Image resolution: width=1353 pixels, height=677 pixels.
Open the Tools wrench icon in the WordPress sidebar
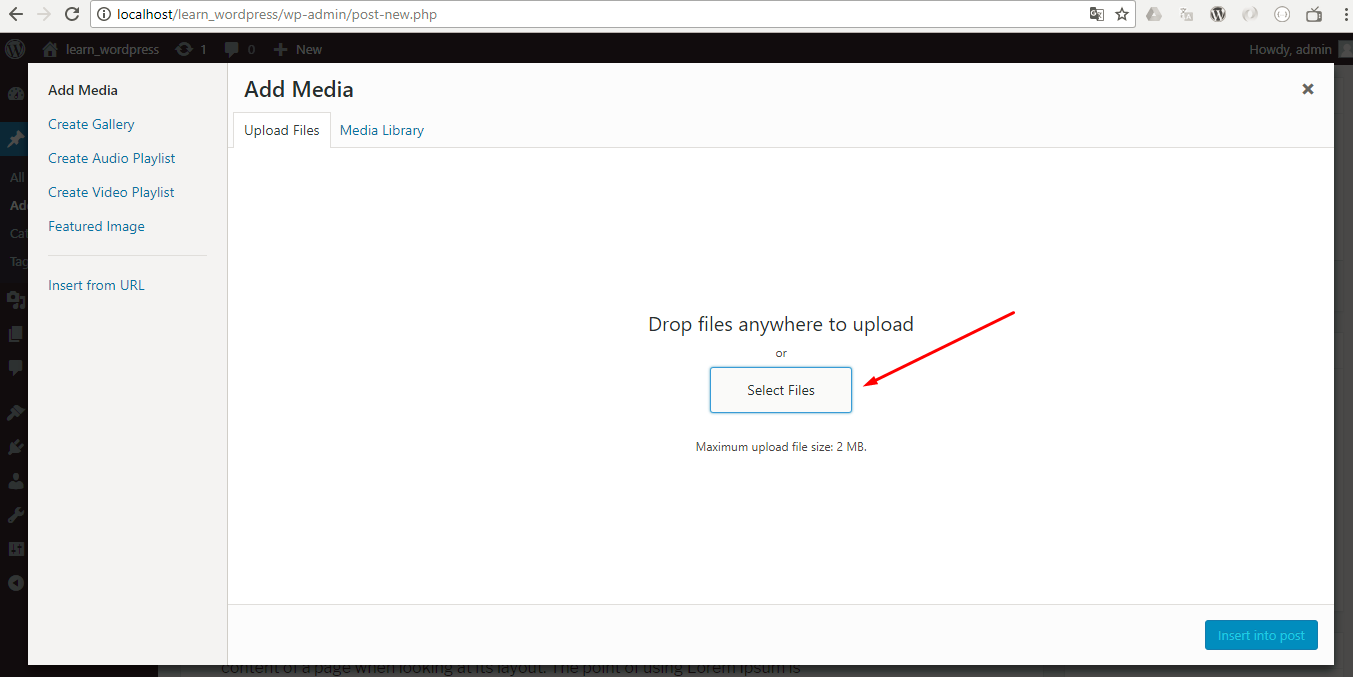point(15,514)
